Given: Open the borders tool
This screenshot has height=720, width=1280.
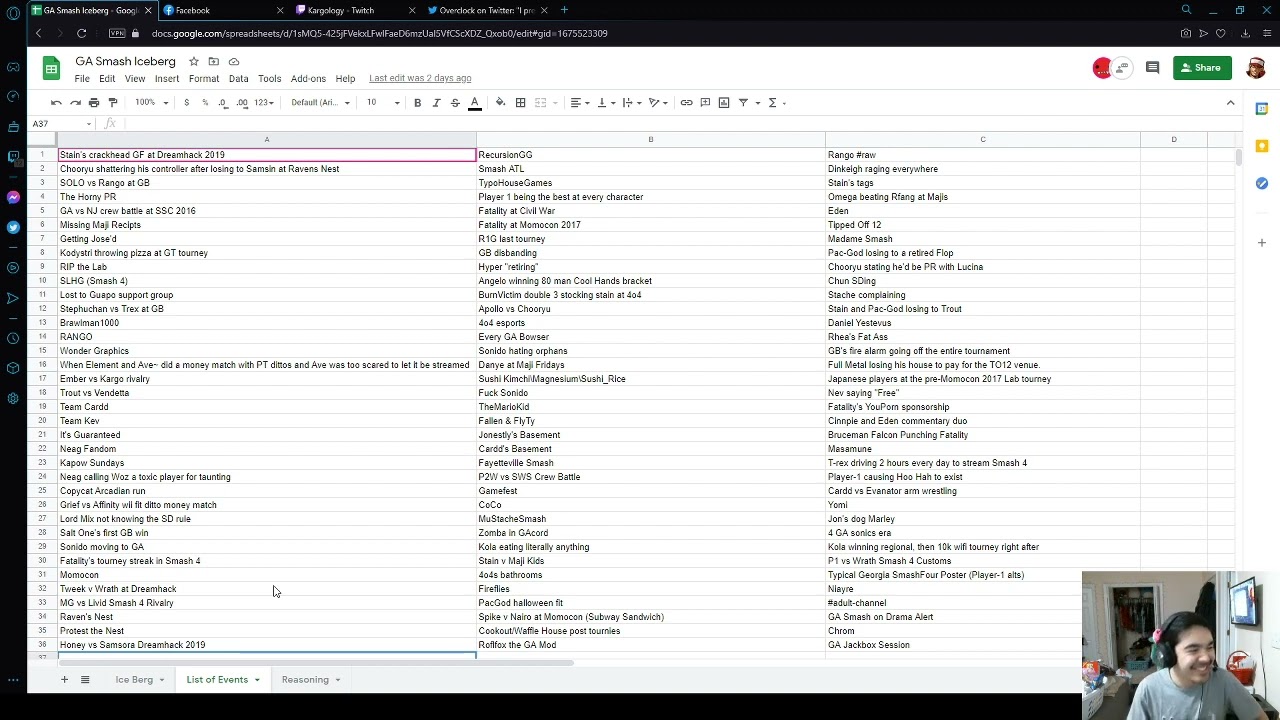Looking at the screenshot, I should pyautogui.click(x=520, y=102).
